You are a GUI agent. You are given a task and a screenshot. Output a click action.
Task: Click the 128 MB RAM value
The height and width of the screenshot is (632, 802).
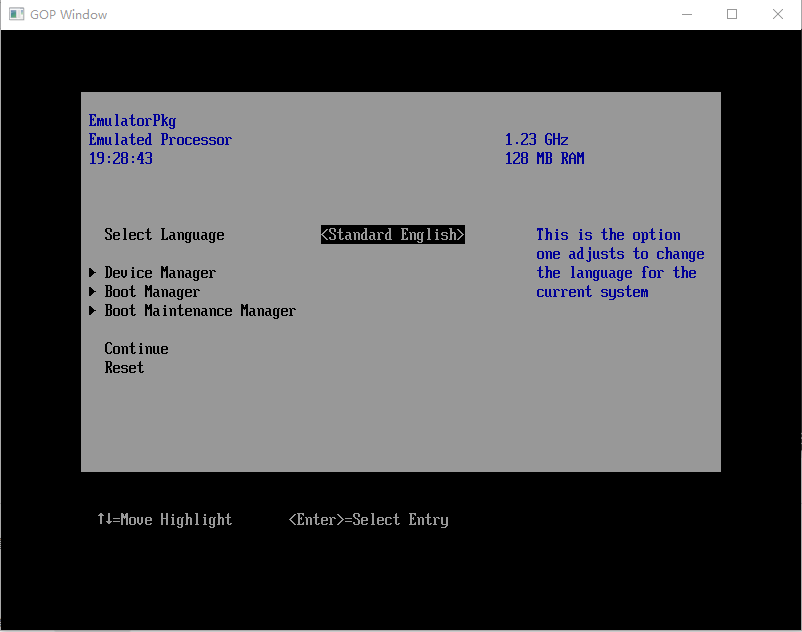pyautogui.click(x=545, y=159)
